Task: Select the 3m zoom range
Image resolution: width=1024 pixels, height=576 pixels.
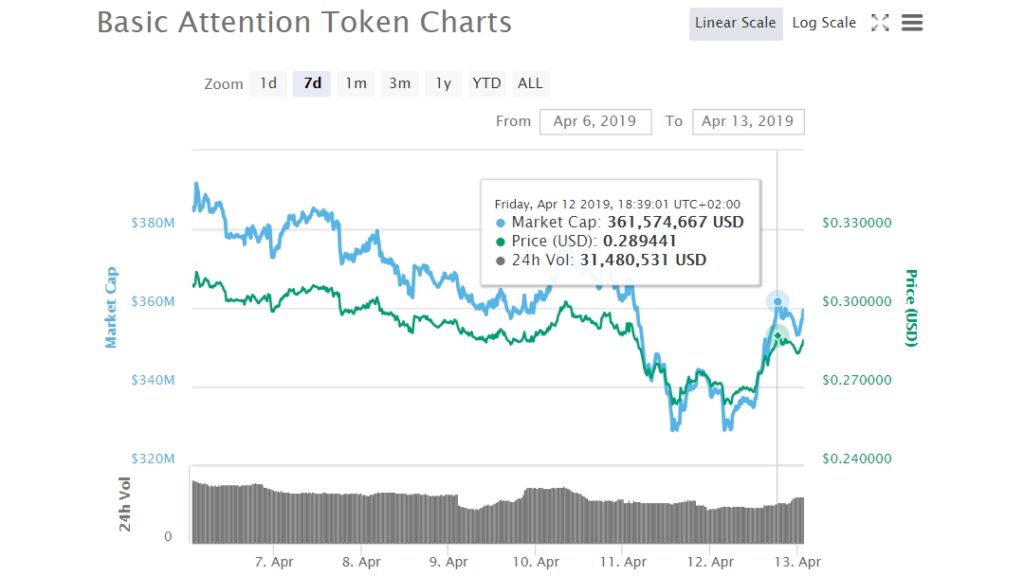Action: coord(399,84)
